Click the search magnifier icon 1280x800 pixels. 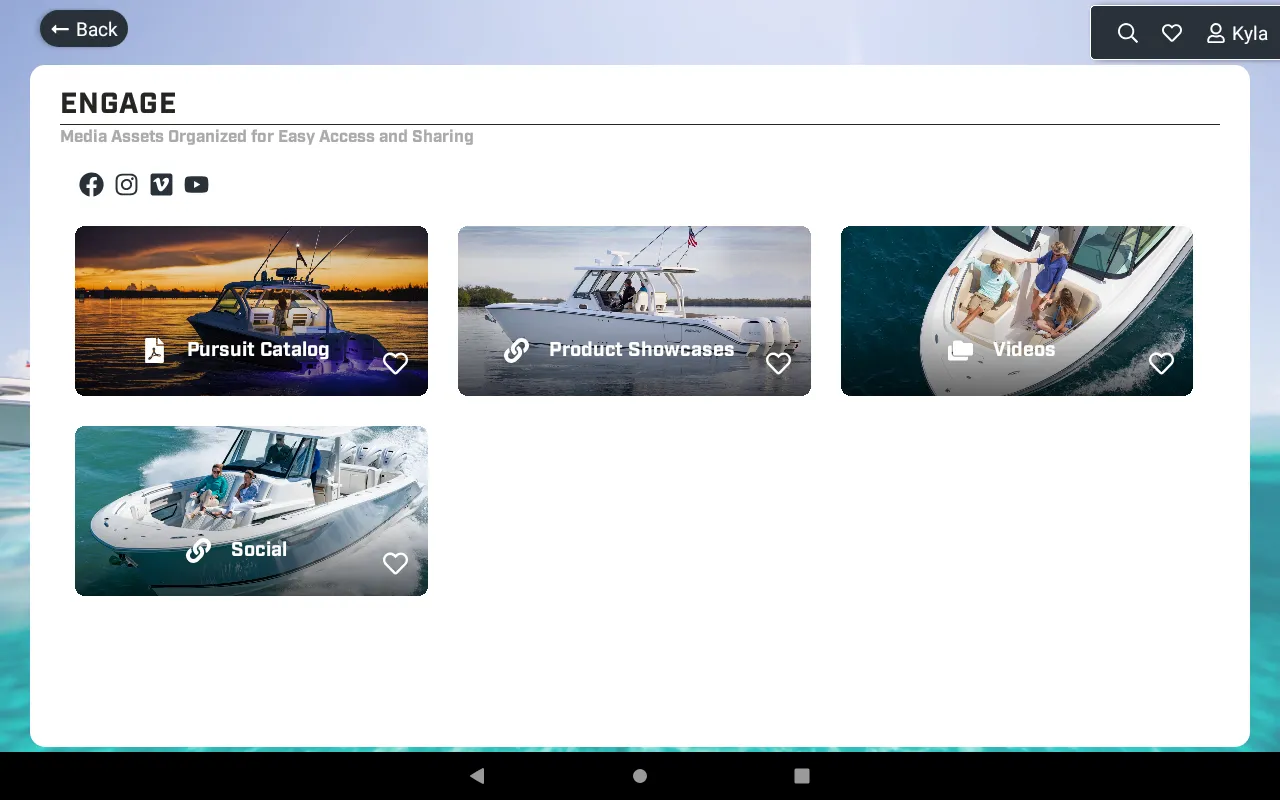click(1127, 33)
